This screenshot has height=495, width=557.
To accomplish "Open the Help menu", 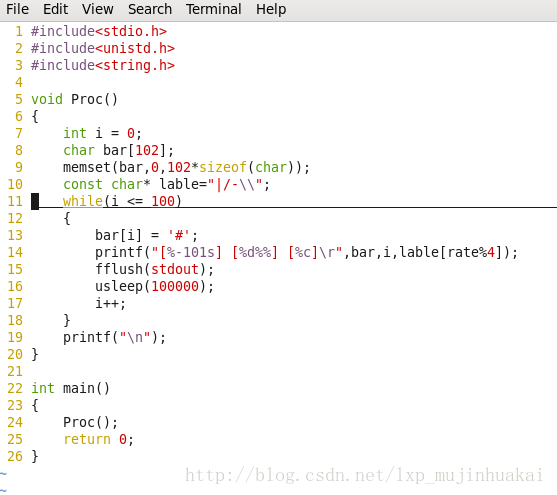I will pyautogui.click(x=271, y=9).
